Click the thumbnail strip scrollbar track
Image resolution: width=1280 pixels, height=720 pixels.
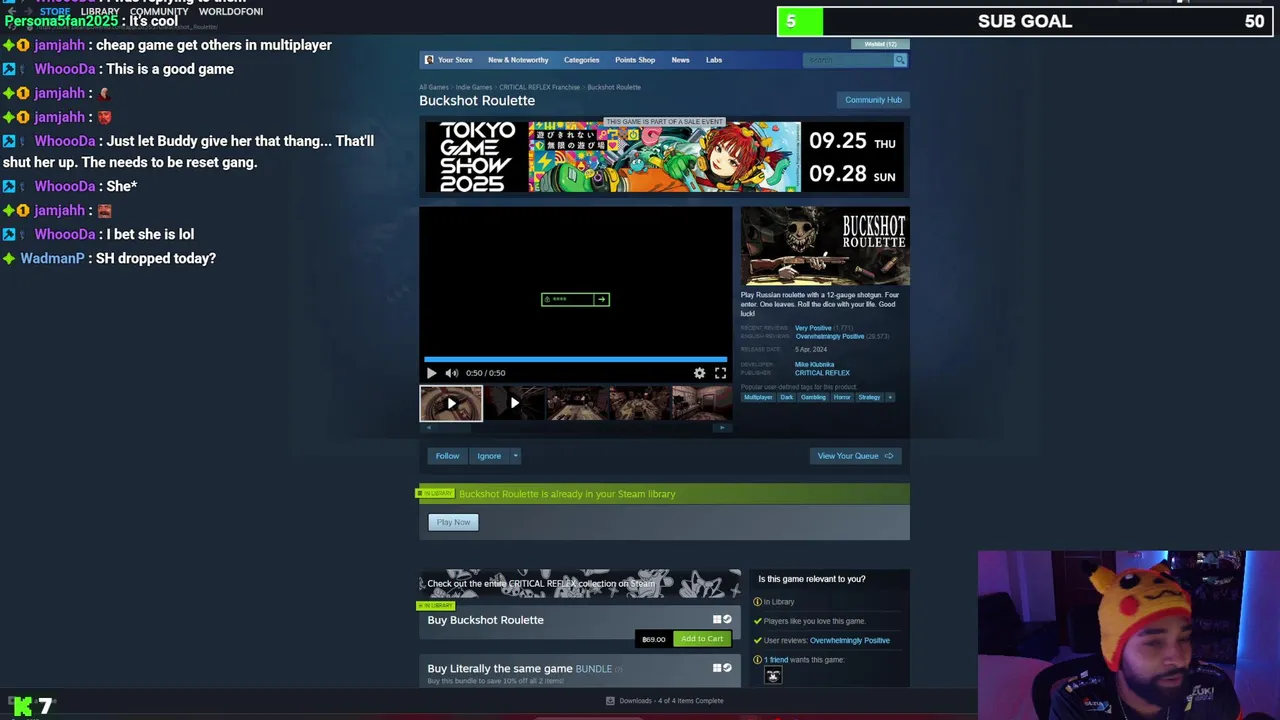(575, 427)
